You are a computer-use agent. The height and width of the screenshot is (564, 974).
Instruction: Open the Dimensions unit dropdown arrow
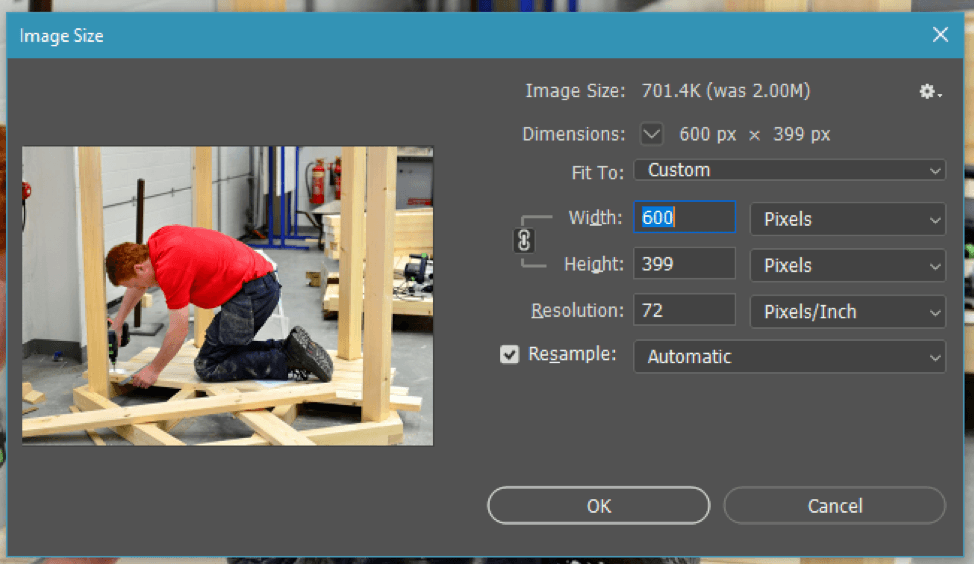click(x=652, y=134)
